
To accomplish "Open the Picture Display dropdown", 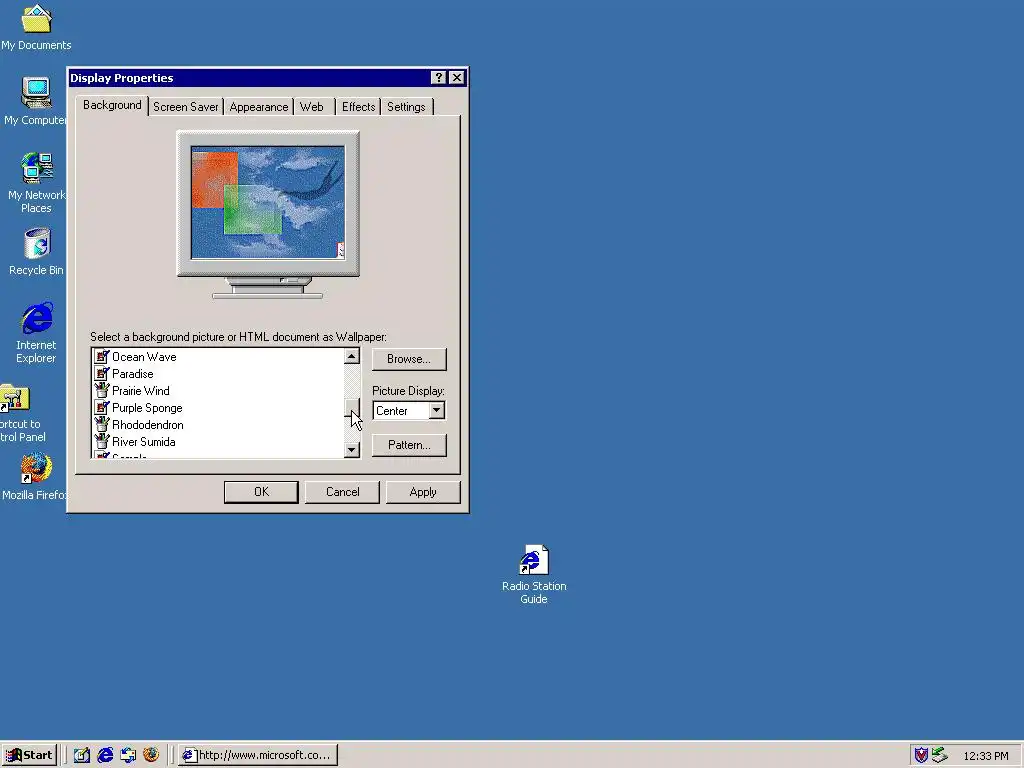I will pos(437,411).
